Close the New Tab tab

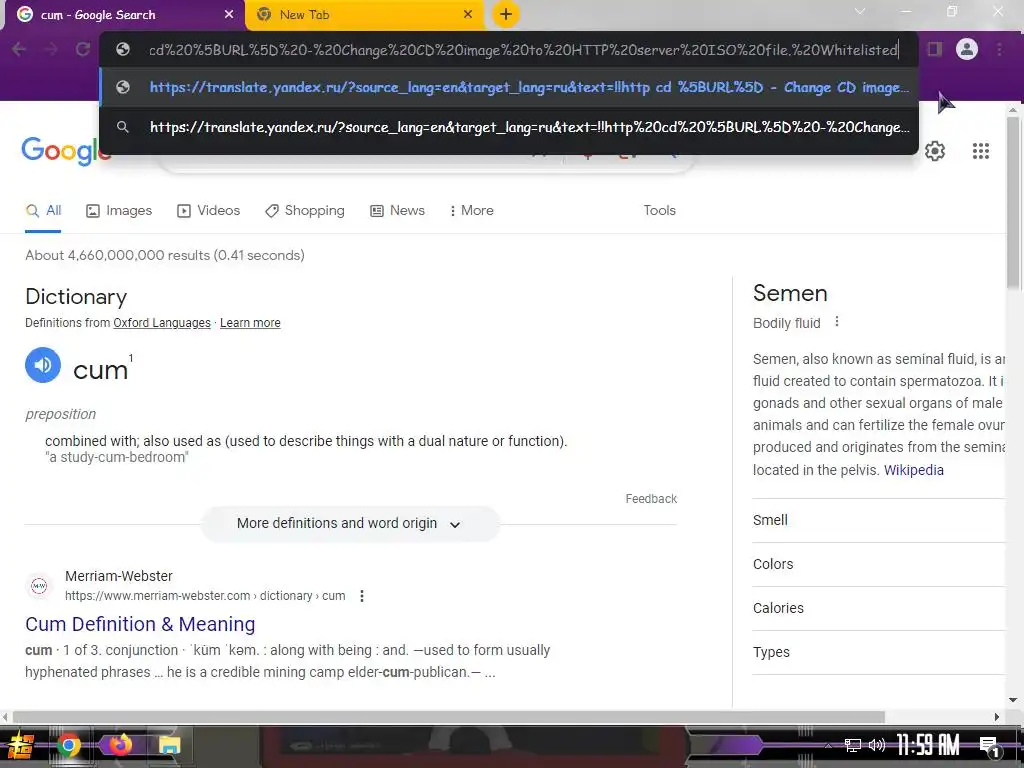tap(468, 14)
